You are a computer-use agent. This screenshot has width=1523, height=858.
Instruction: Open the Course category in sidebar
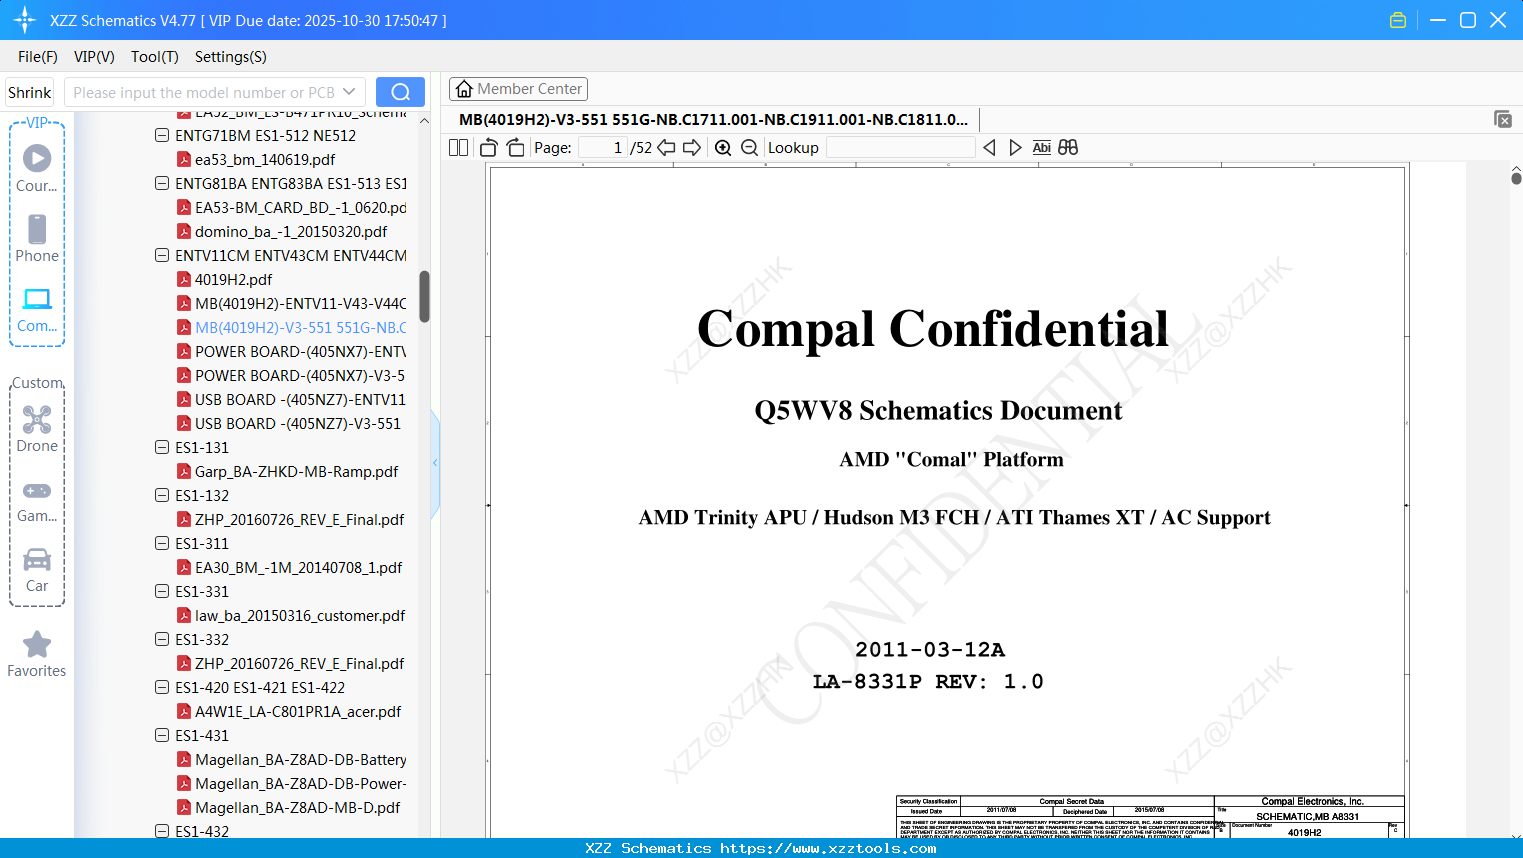(37, 168)
